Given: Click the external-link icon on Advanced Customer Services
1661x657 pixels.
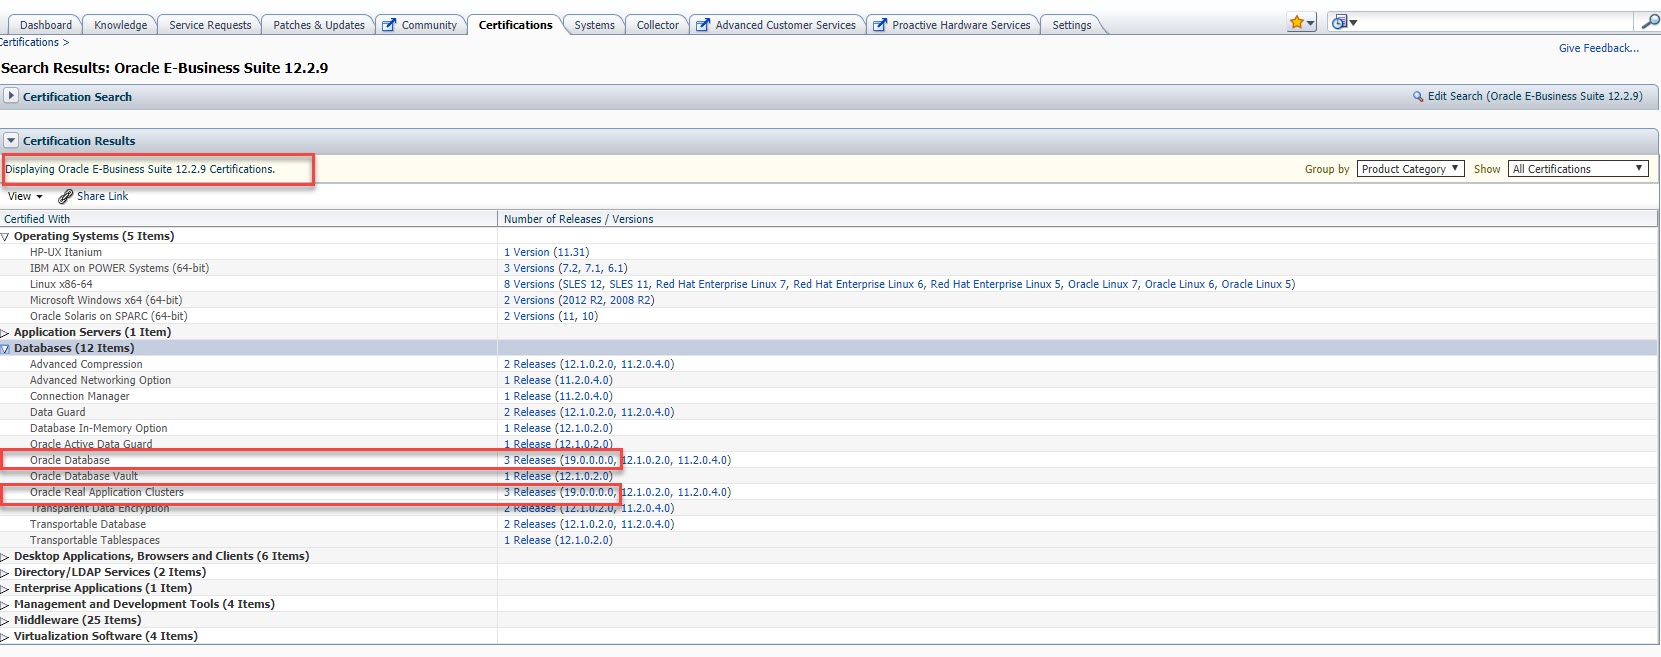Looking at the screenshot, I should click(703, 25).
